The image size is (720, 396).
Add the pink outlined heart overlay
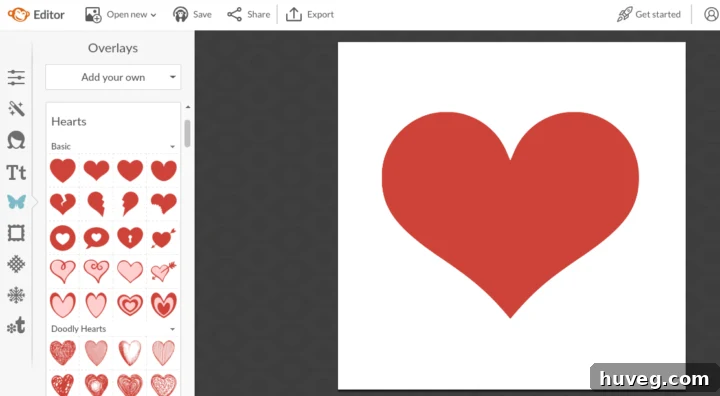tap(62, 271)
